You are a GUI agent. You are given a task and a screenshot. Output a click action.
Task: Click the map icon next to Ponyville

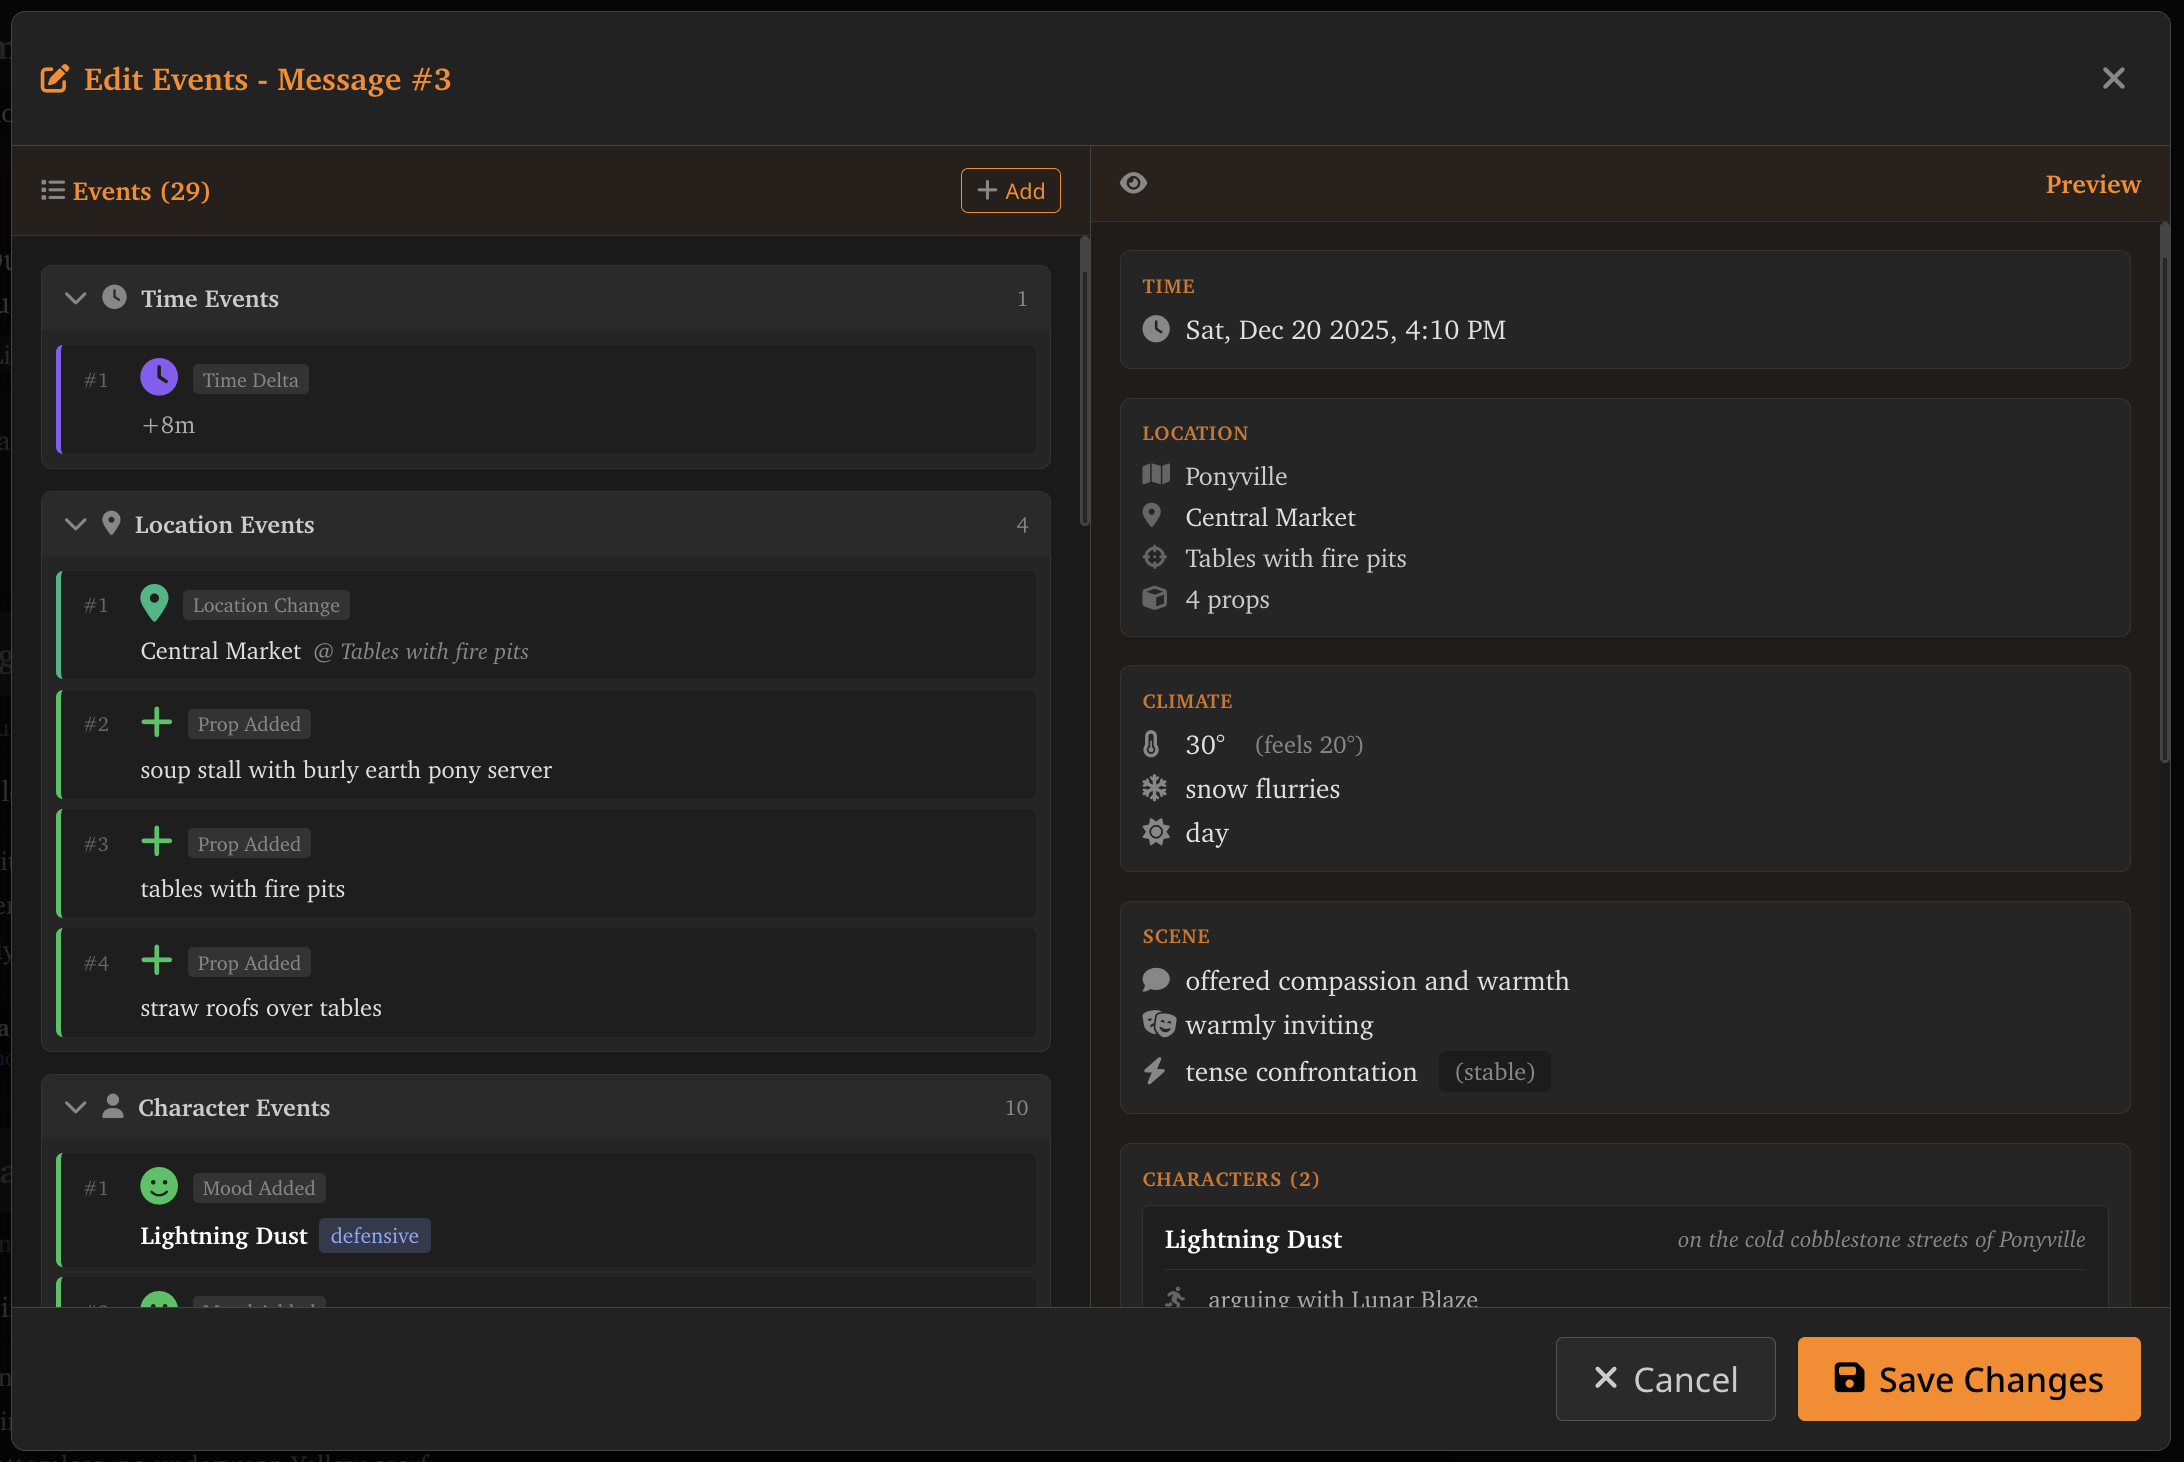pyautogui.click(x=1155, y=475)
